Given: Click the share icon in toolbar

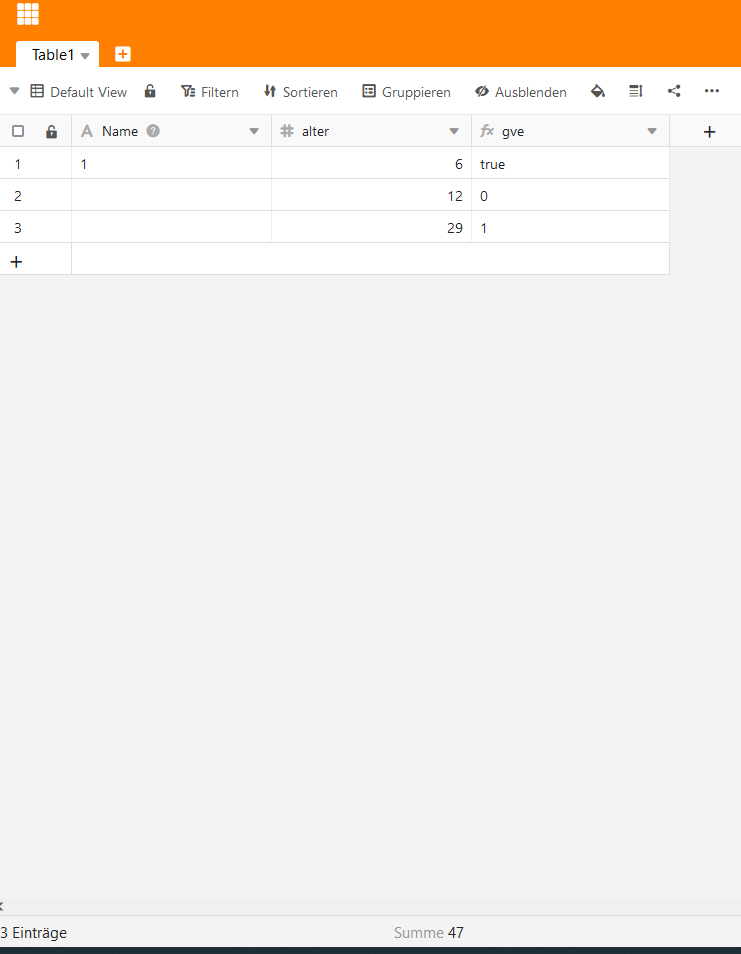Looking at the screenshot, I should (674, 91).
